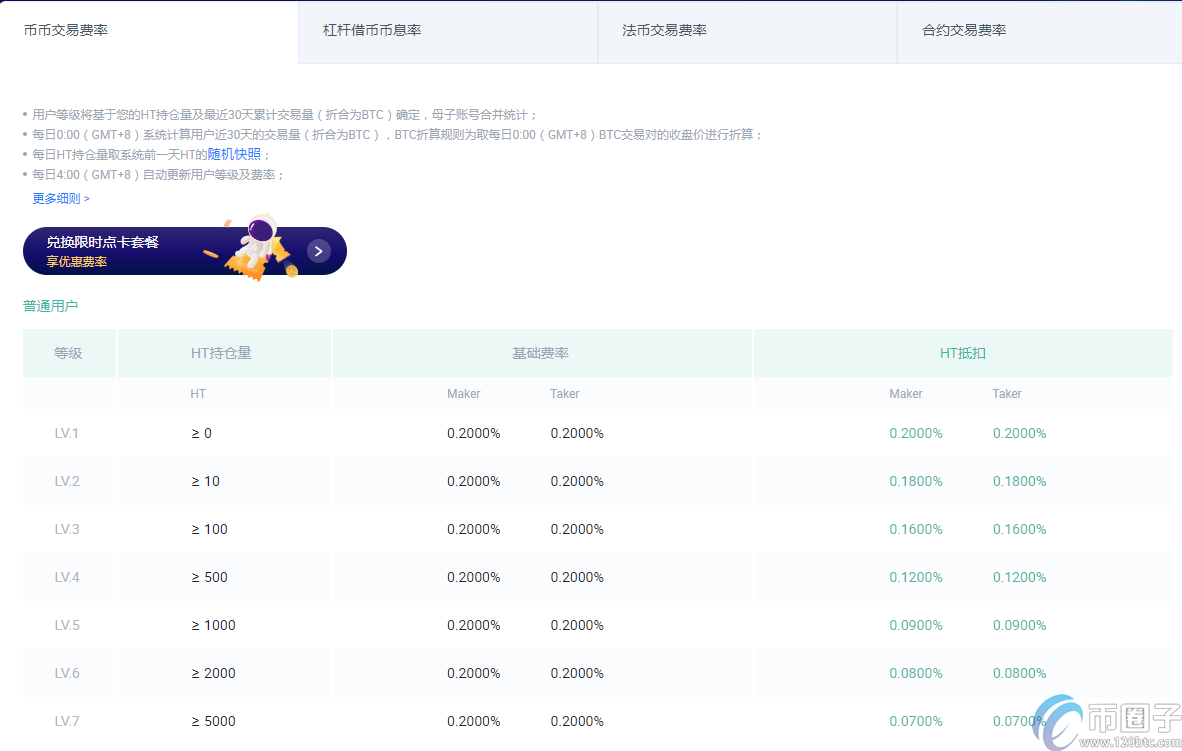Select the LV.1 fee tier row
The image size is (1182, 751).
click(400, 433)
